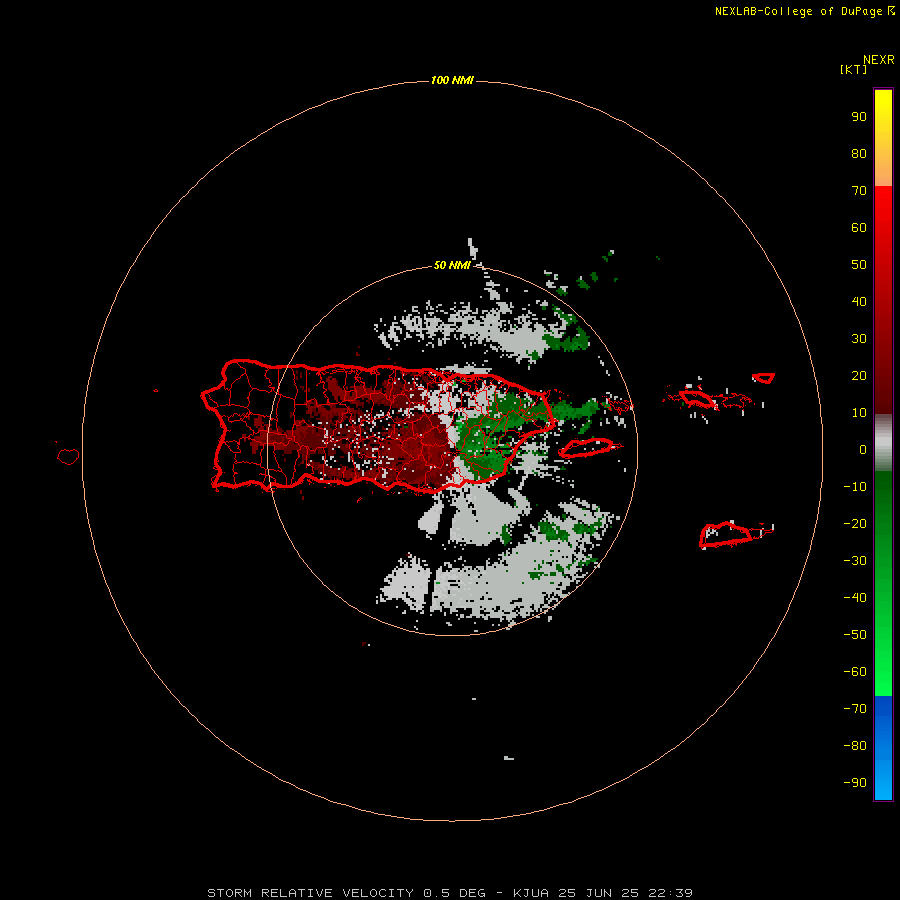
Task: Click the 100 NMI range ring label
Action: 452,80
